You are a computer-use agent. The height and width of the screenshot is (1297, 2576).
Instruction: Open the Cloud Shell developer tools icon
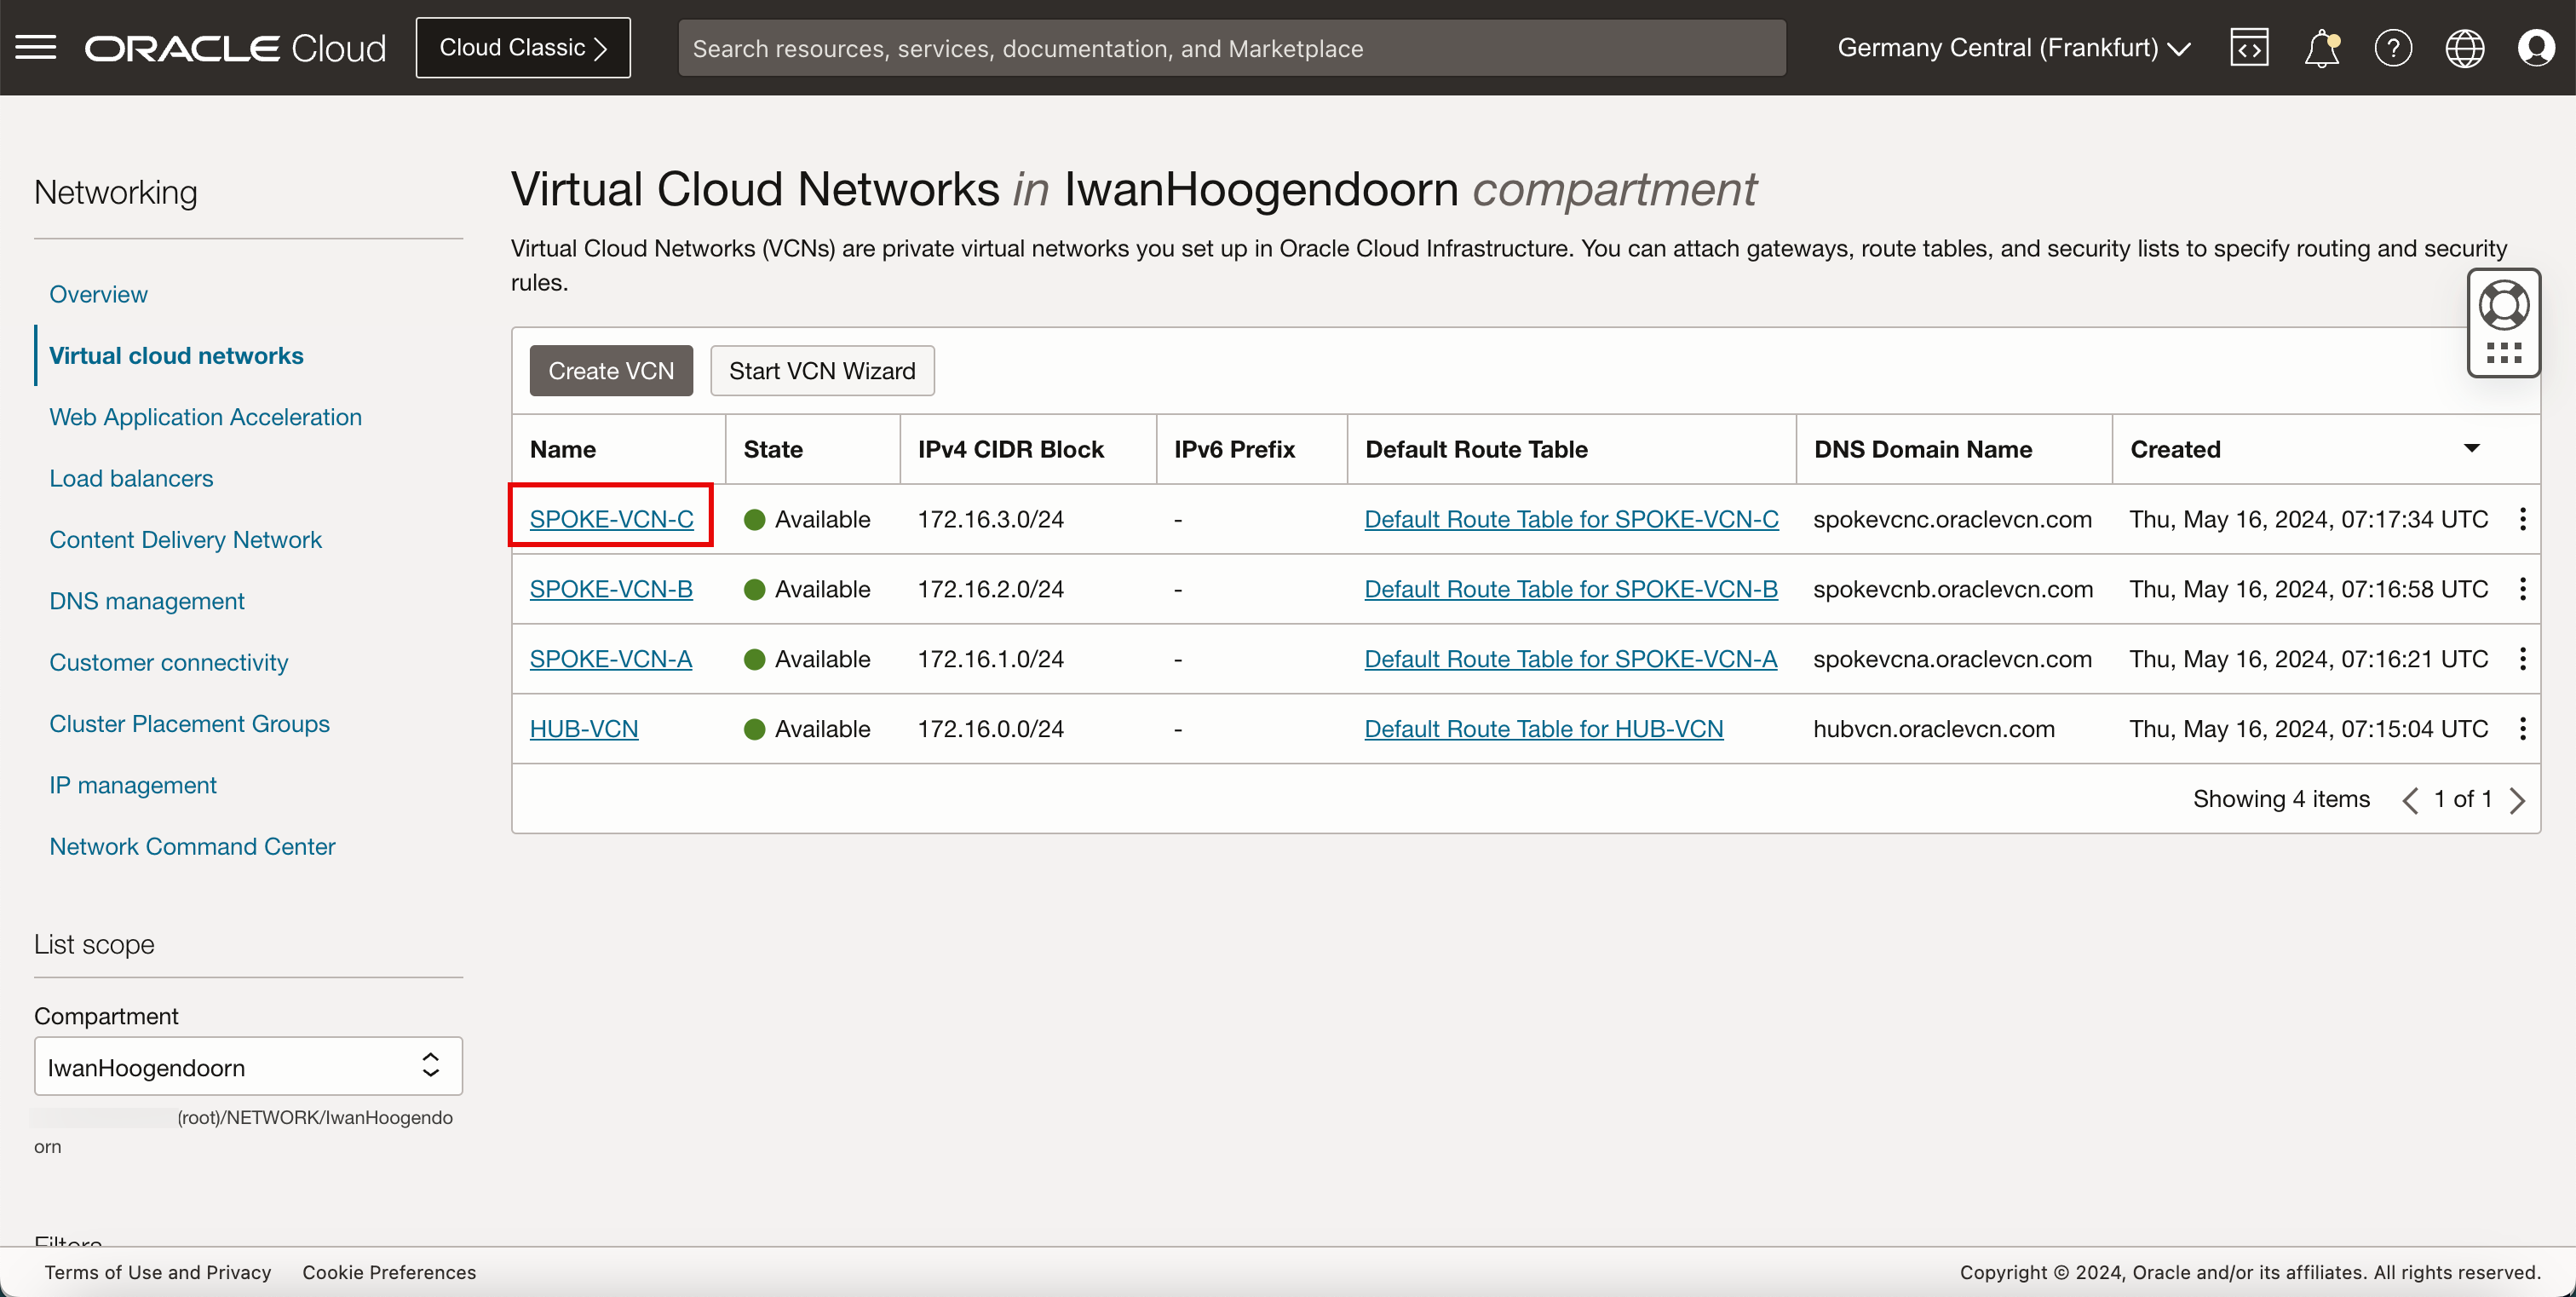click(x=2249, y=48)
